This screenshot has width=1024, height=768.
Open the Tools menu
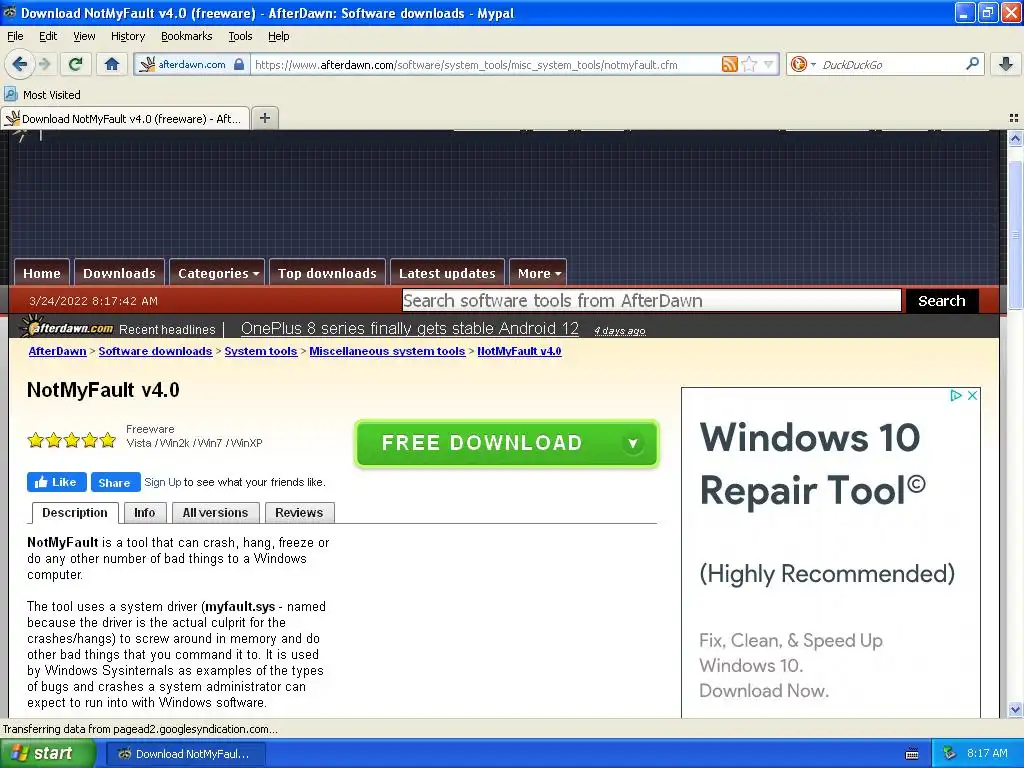(240, 36)
